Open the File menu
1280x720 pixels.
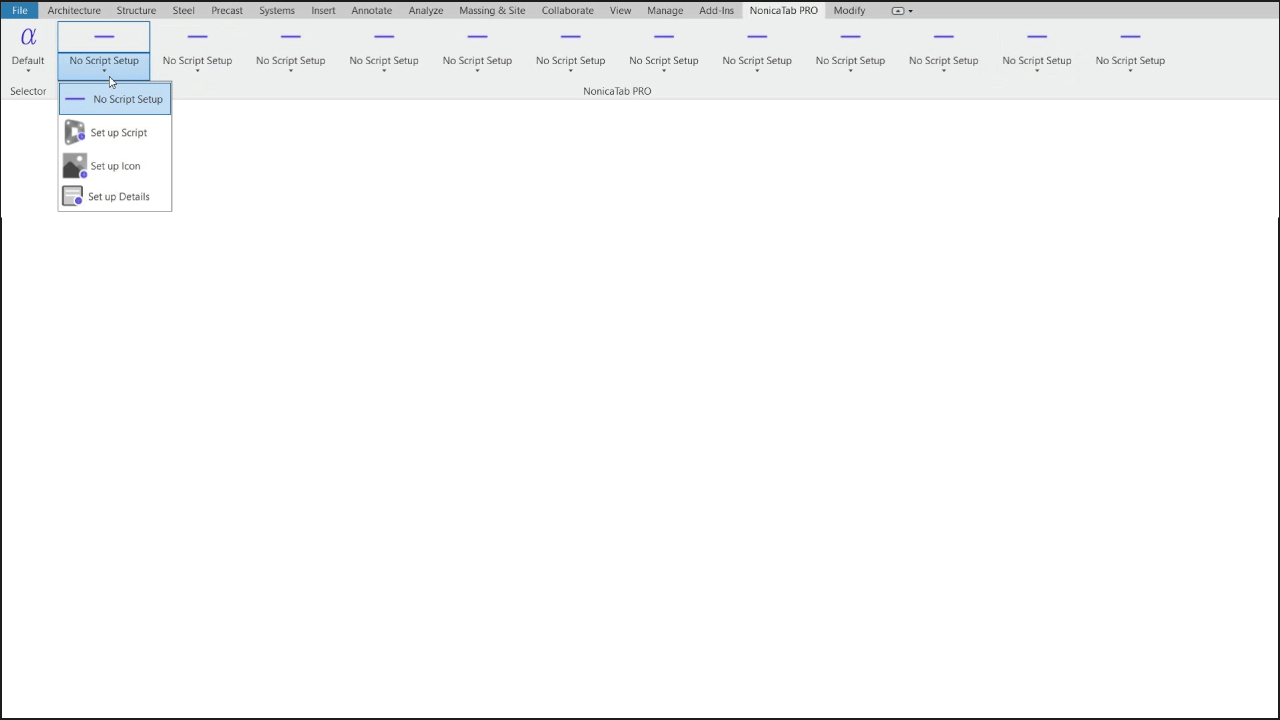click(19, 10)
